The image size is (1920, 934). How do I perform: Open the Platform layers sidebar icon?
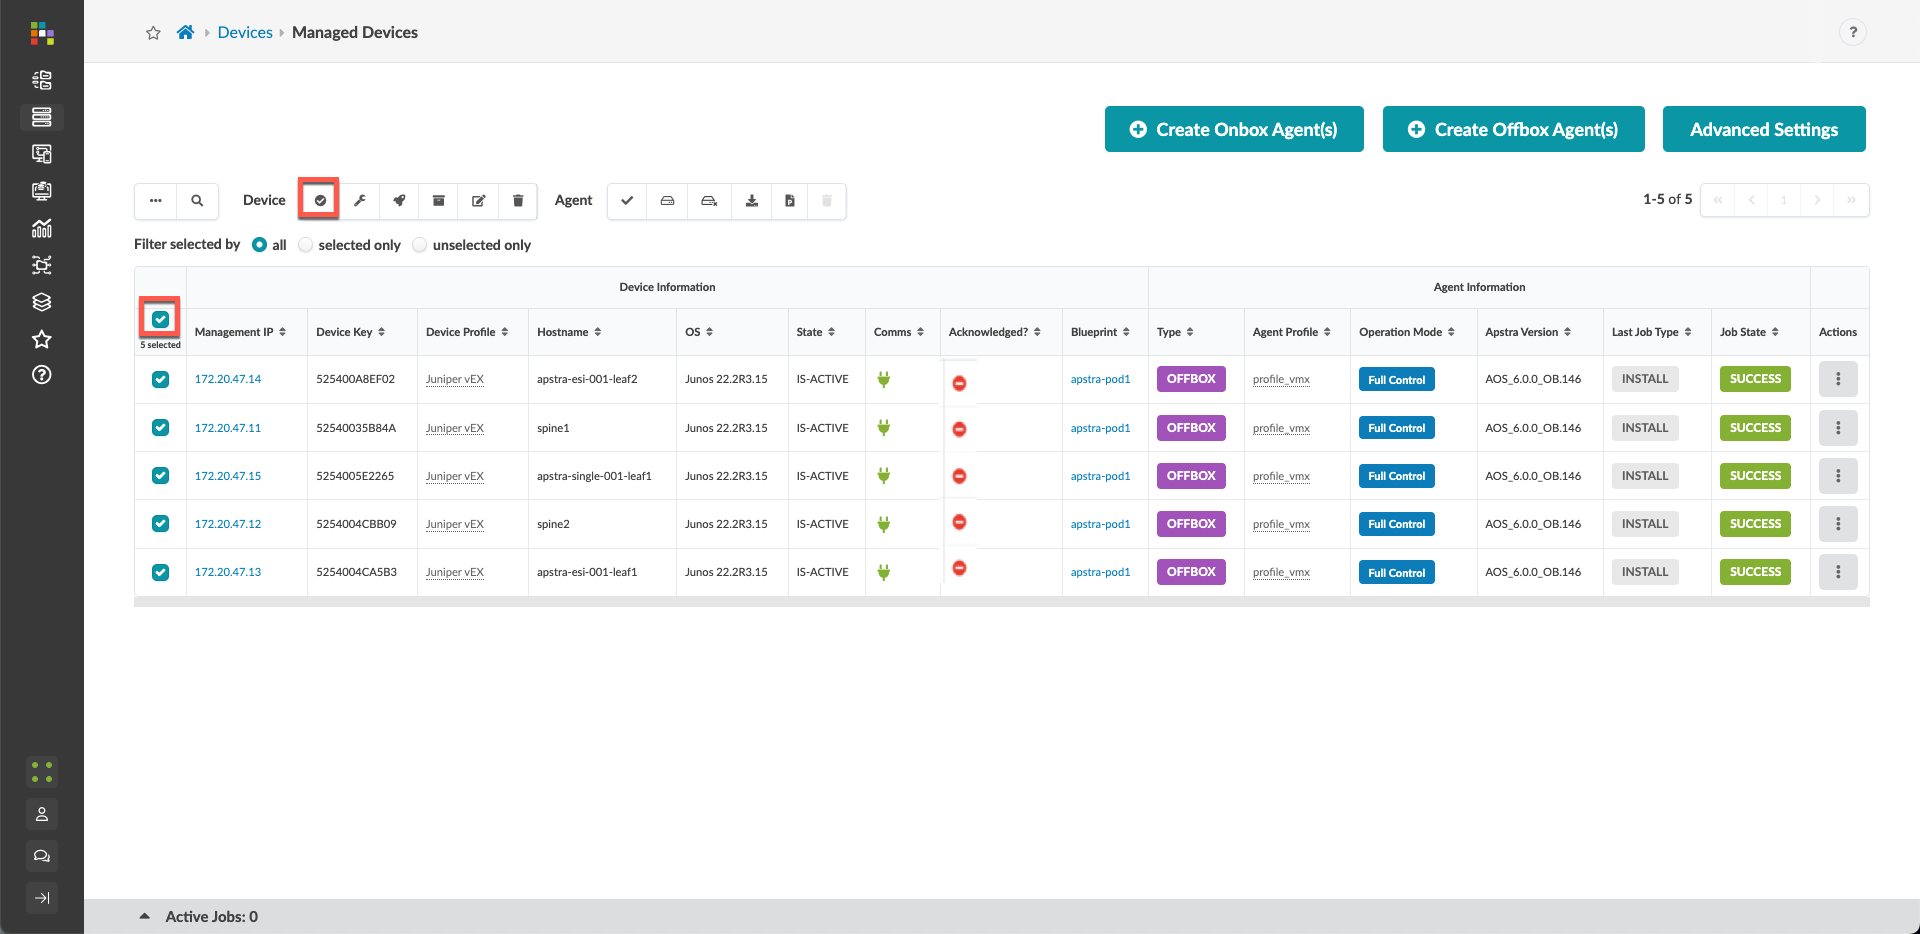point(42,302)
